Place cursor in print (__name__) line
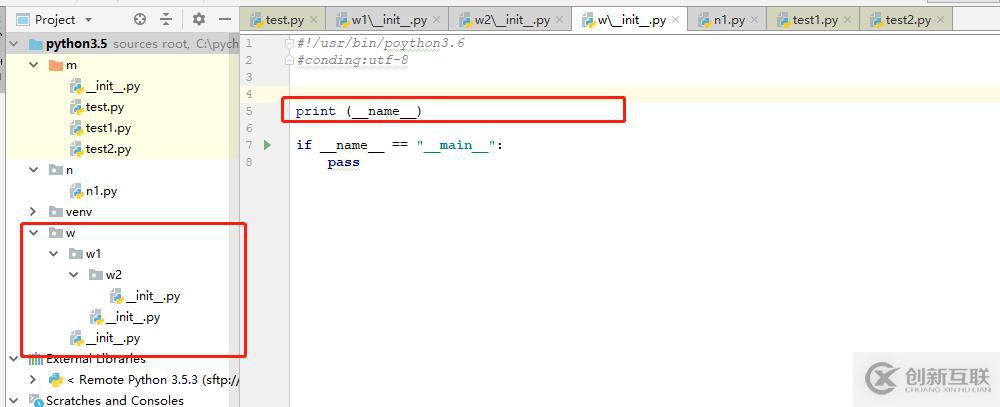Viewport: 1000px width, 407px height. coord(358,111)
